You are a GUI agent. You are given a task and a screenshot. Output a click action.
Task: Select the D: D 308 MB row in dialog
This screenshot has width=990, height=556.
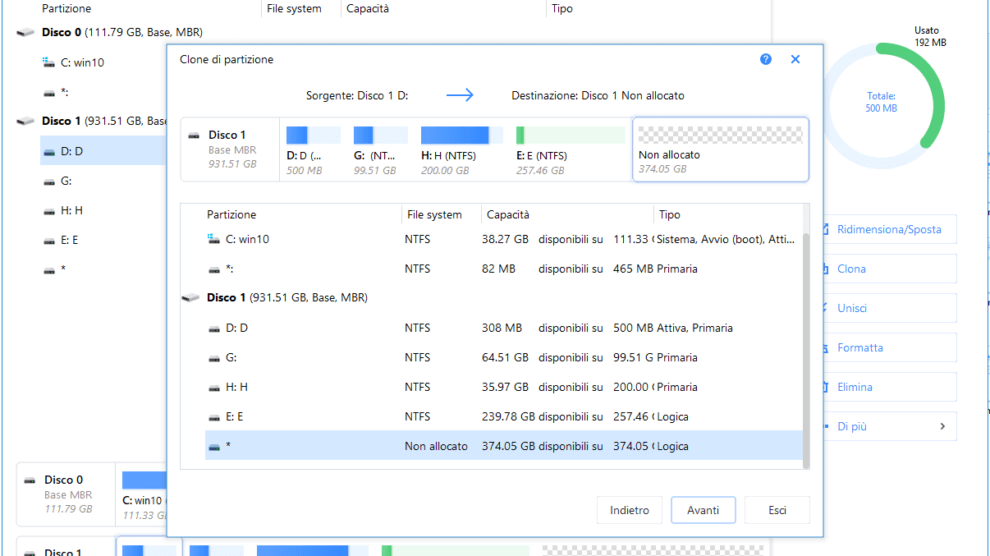click(x=503, y=328)
